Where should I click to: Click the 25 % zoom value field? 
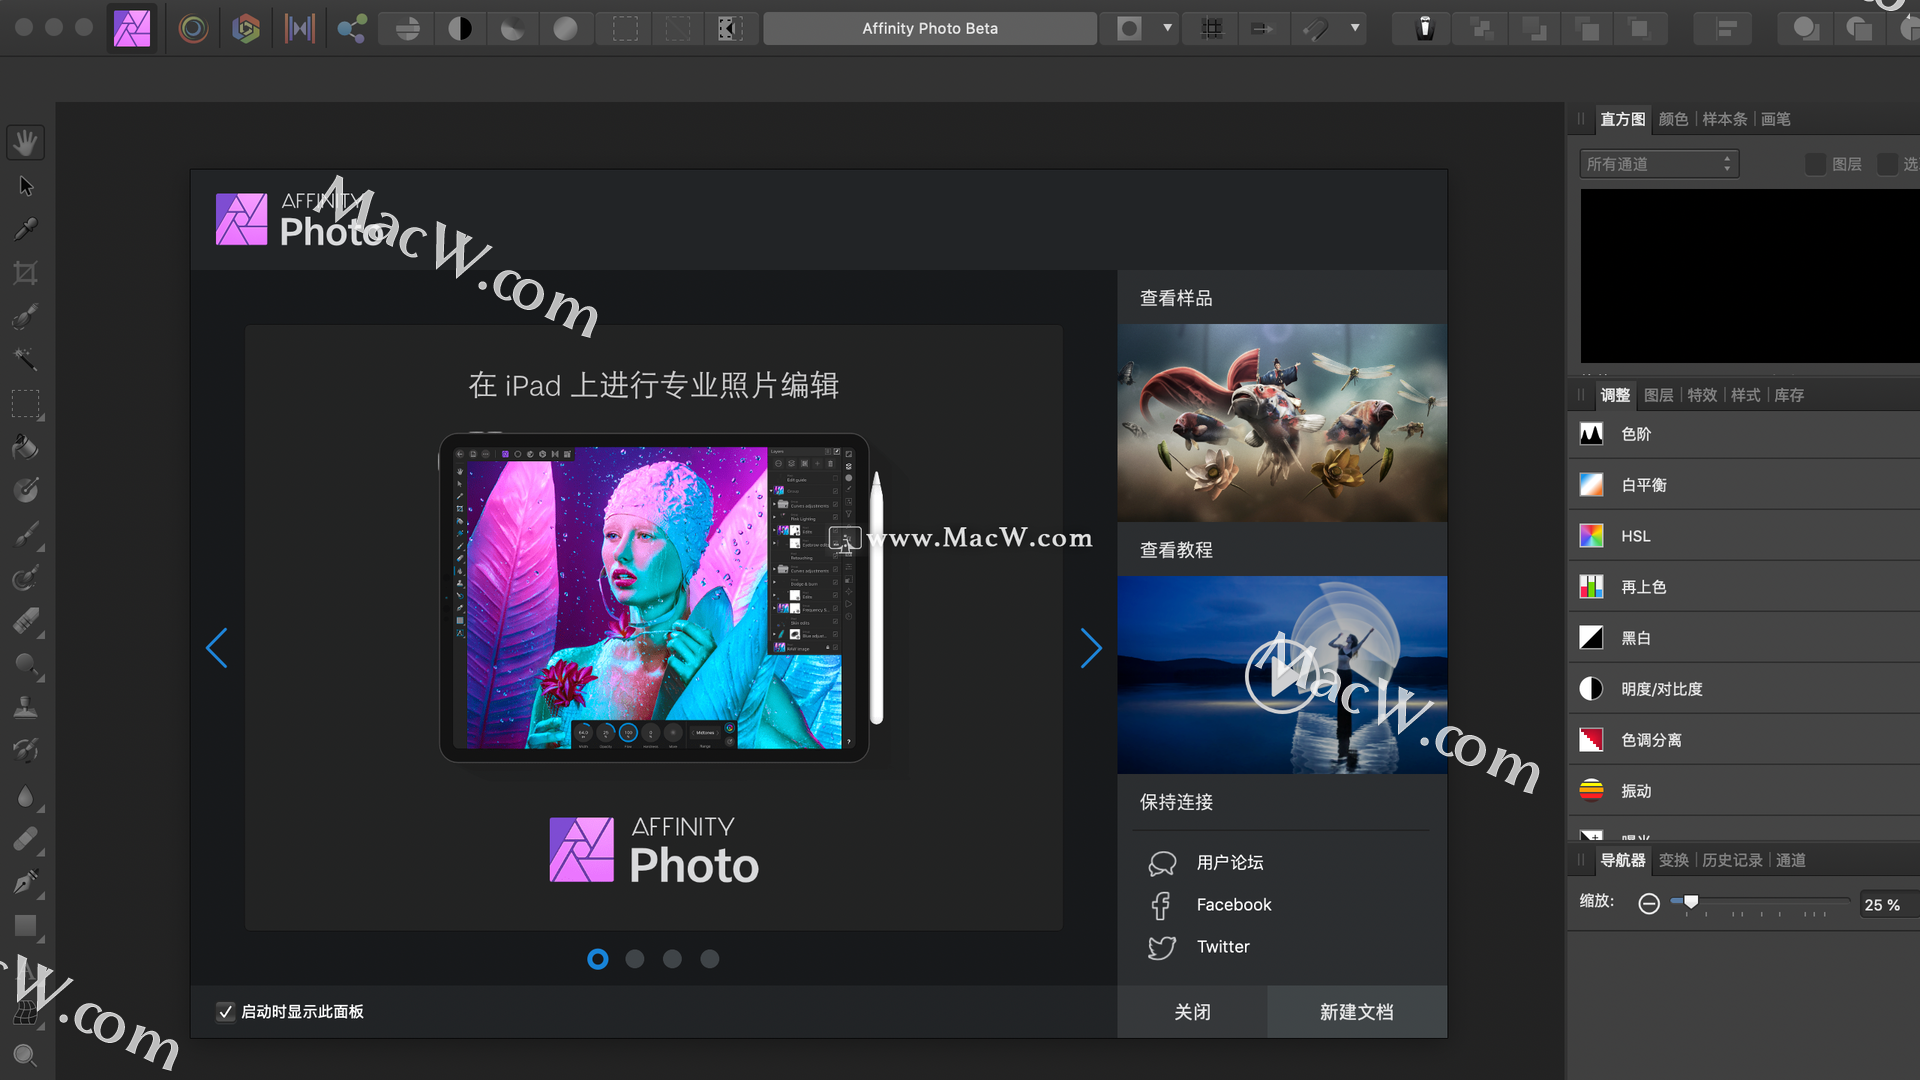click(1888, 904)
